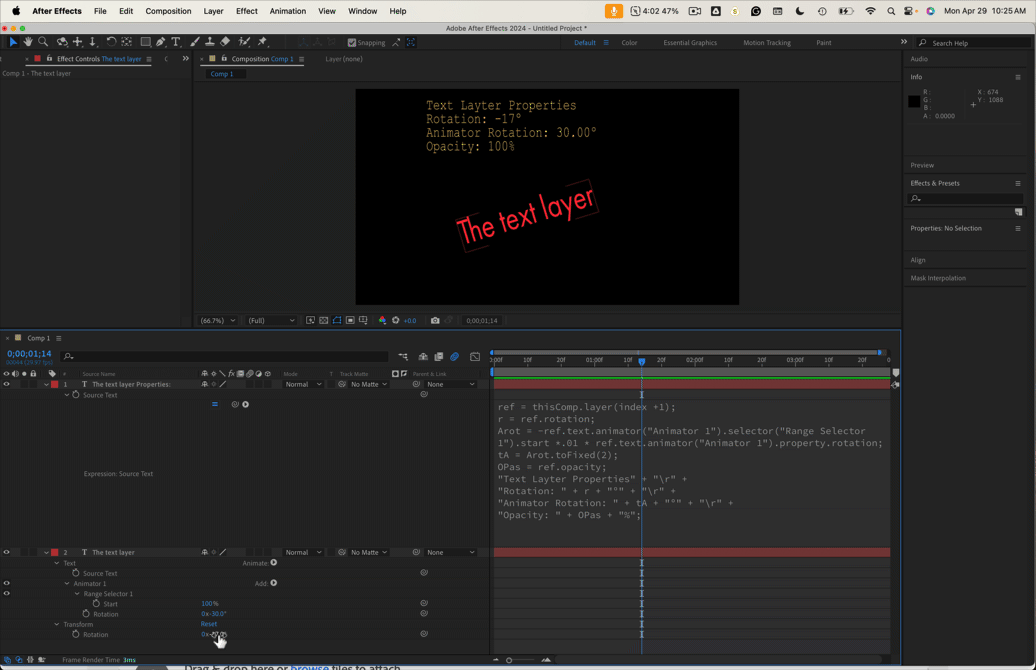Click the Effects & Presets search field
Image resolution: width=1036 pixels, height=670 pixels.
(965, 198)
